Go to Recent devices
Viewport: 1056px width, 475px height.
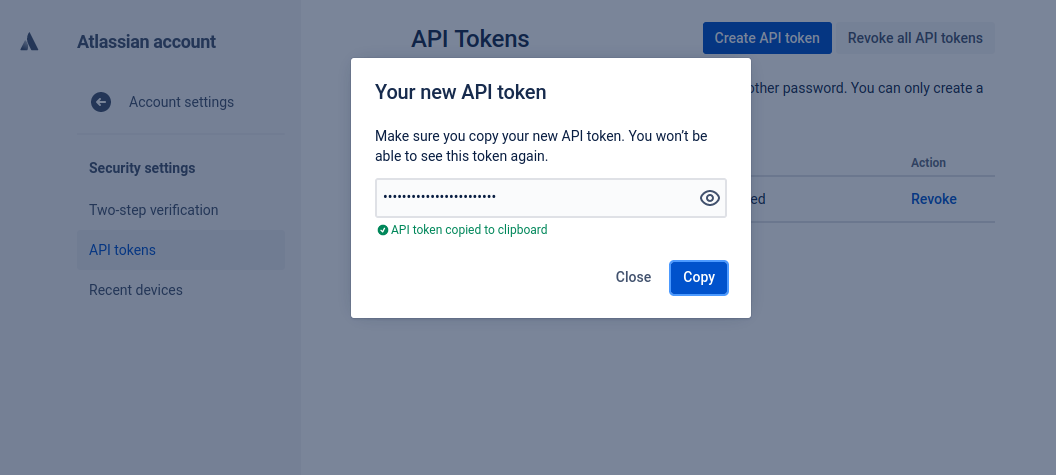(136, 290)
